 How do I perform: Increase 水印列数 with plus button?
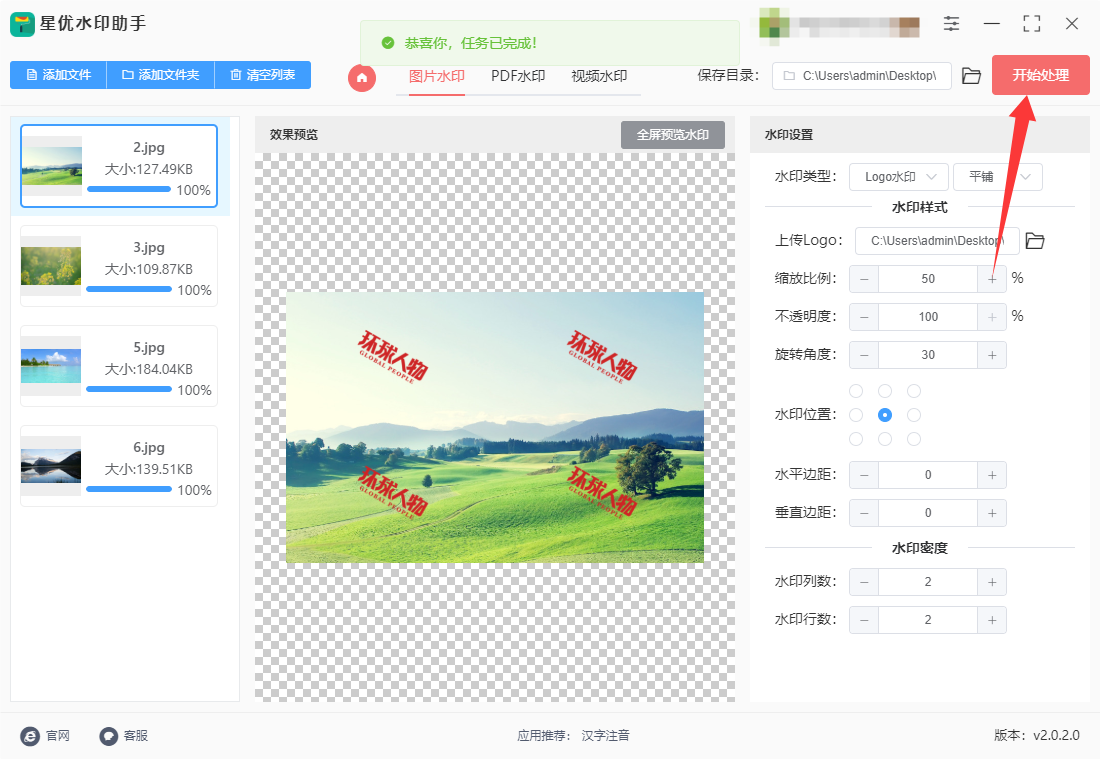click(x=992, y=582)
